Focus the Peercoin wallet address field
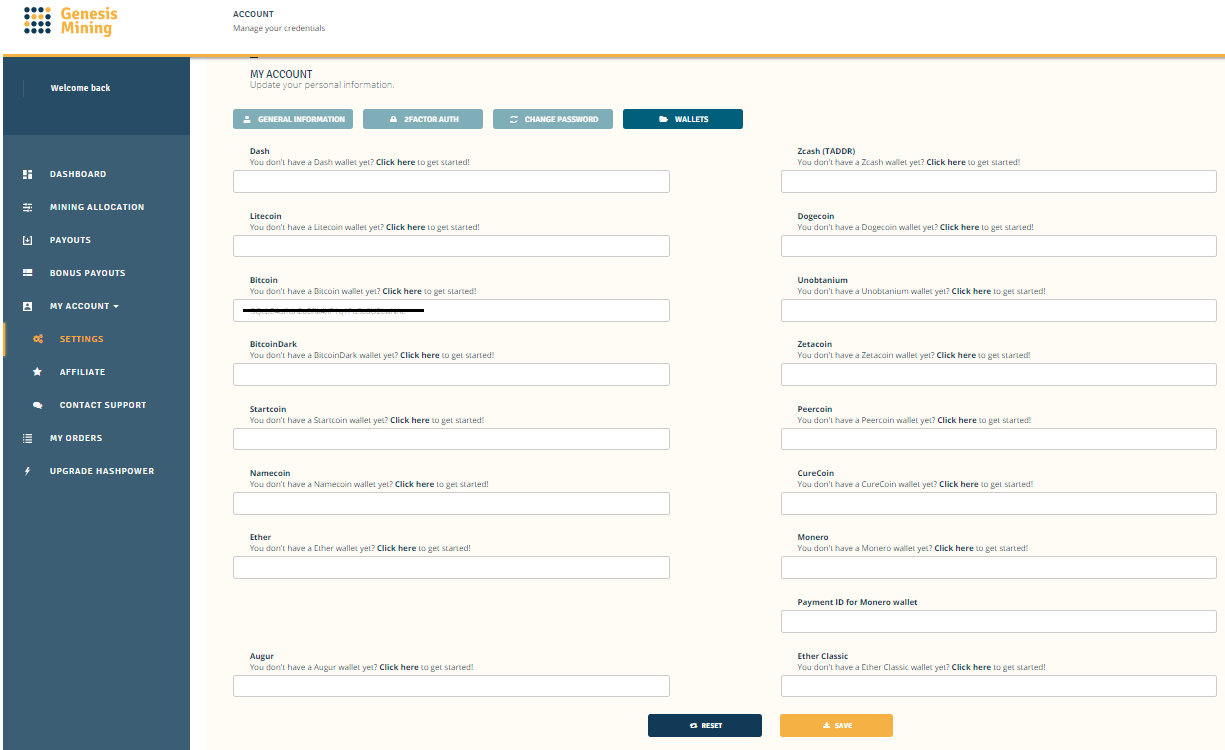The height and width of the screenshot is (750, 1225). point(999,439)
